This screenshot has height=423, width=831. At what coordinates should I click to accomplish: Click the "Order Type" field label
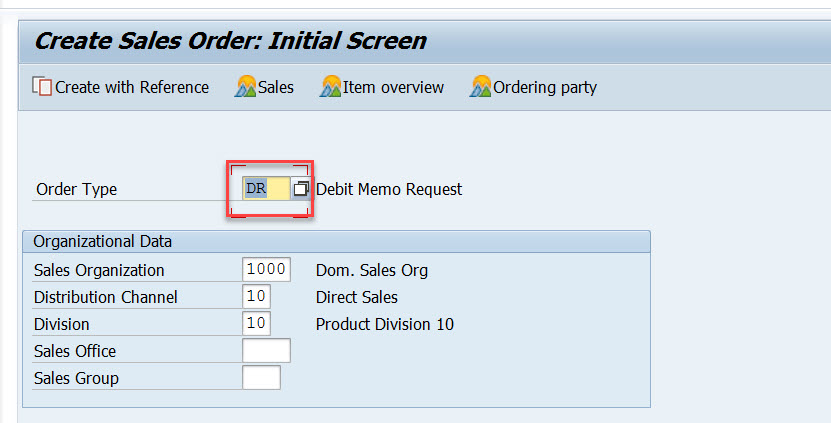[x=76, y=189]
